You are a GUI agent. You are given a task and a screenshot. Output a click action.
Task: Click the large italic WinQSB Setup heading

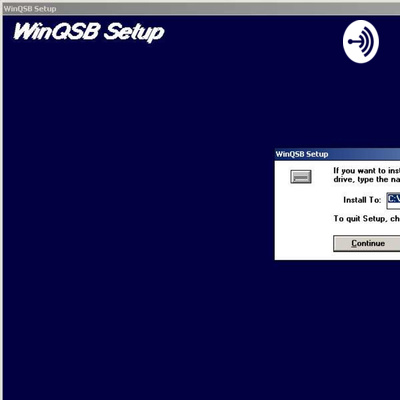click(89, 32)
